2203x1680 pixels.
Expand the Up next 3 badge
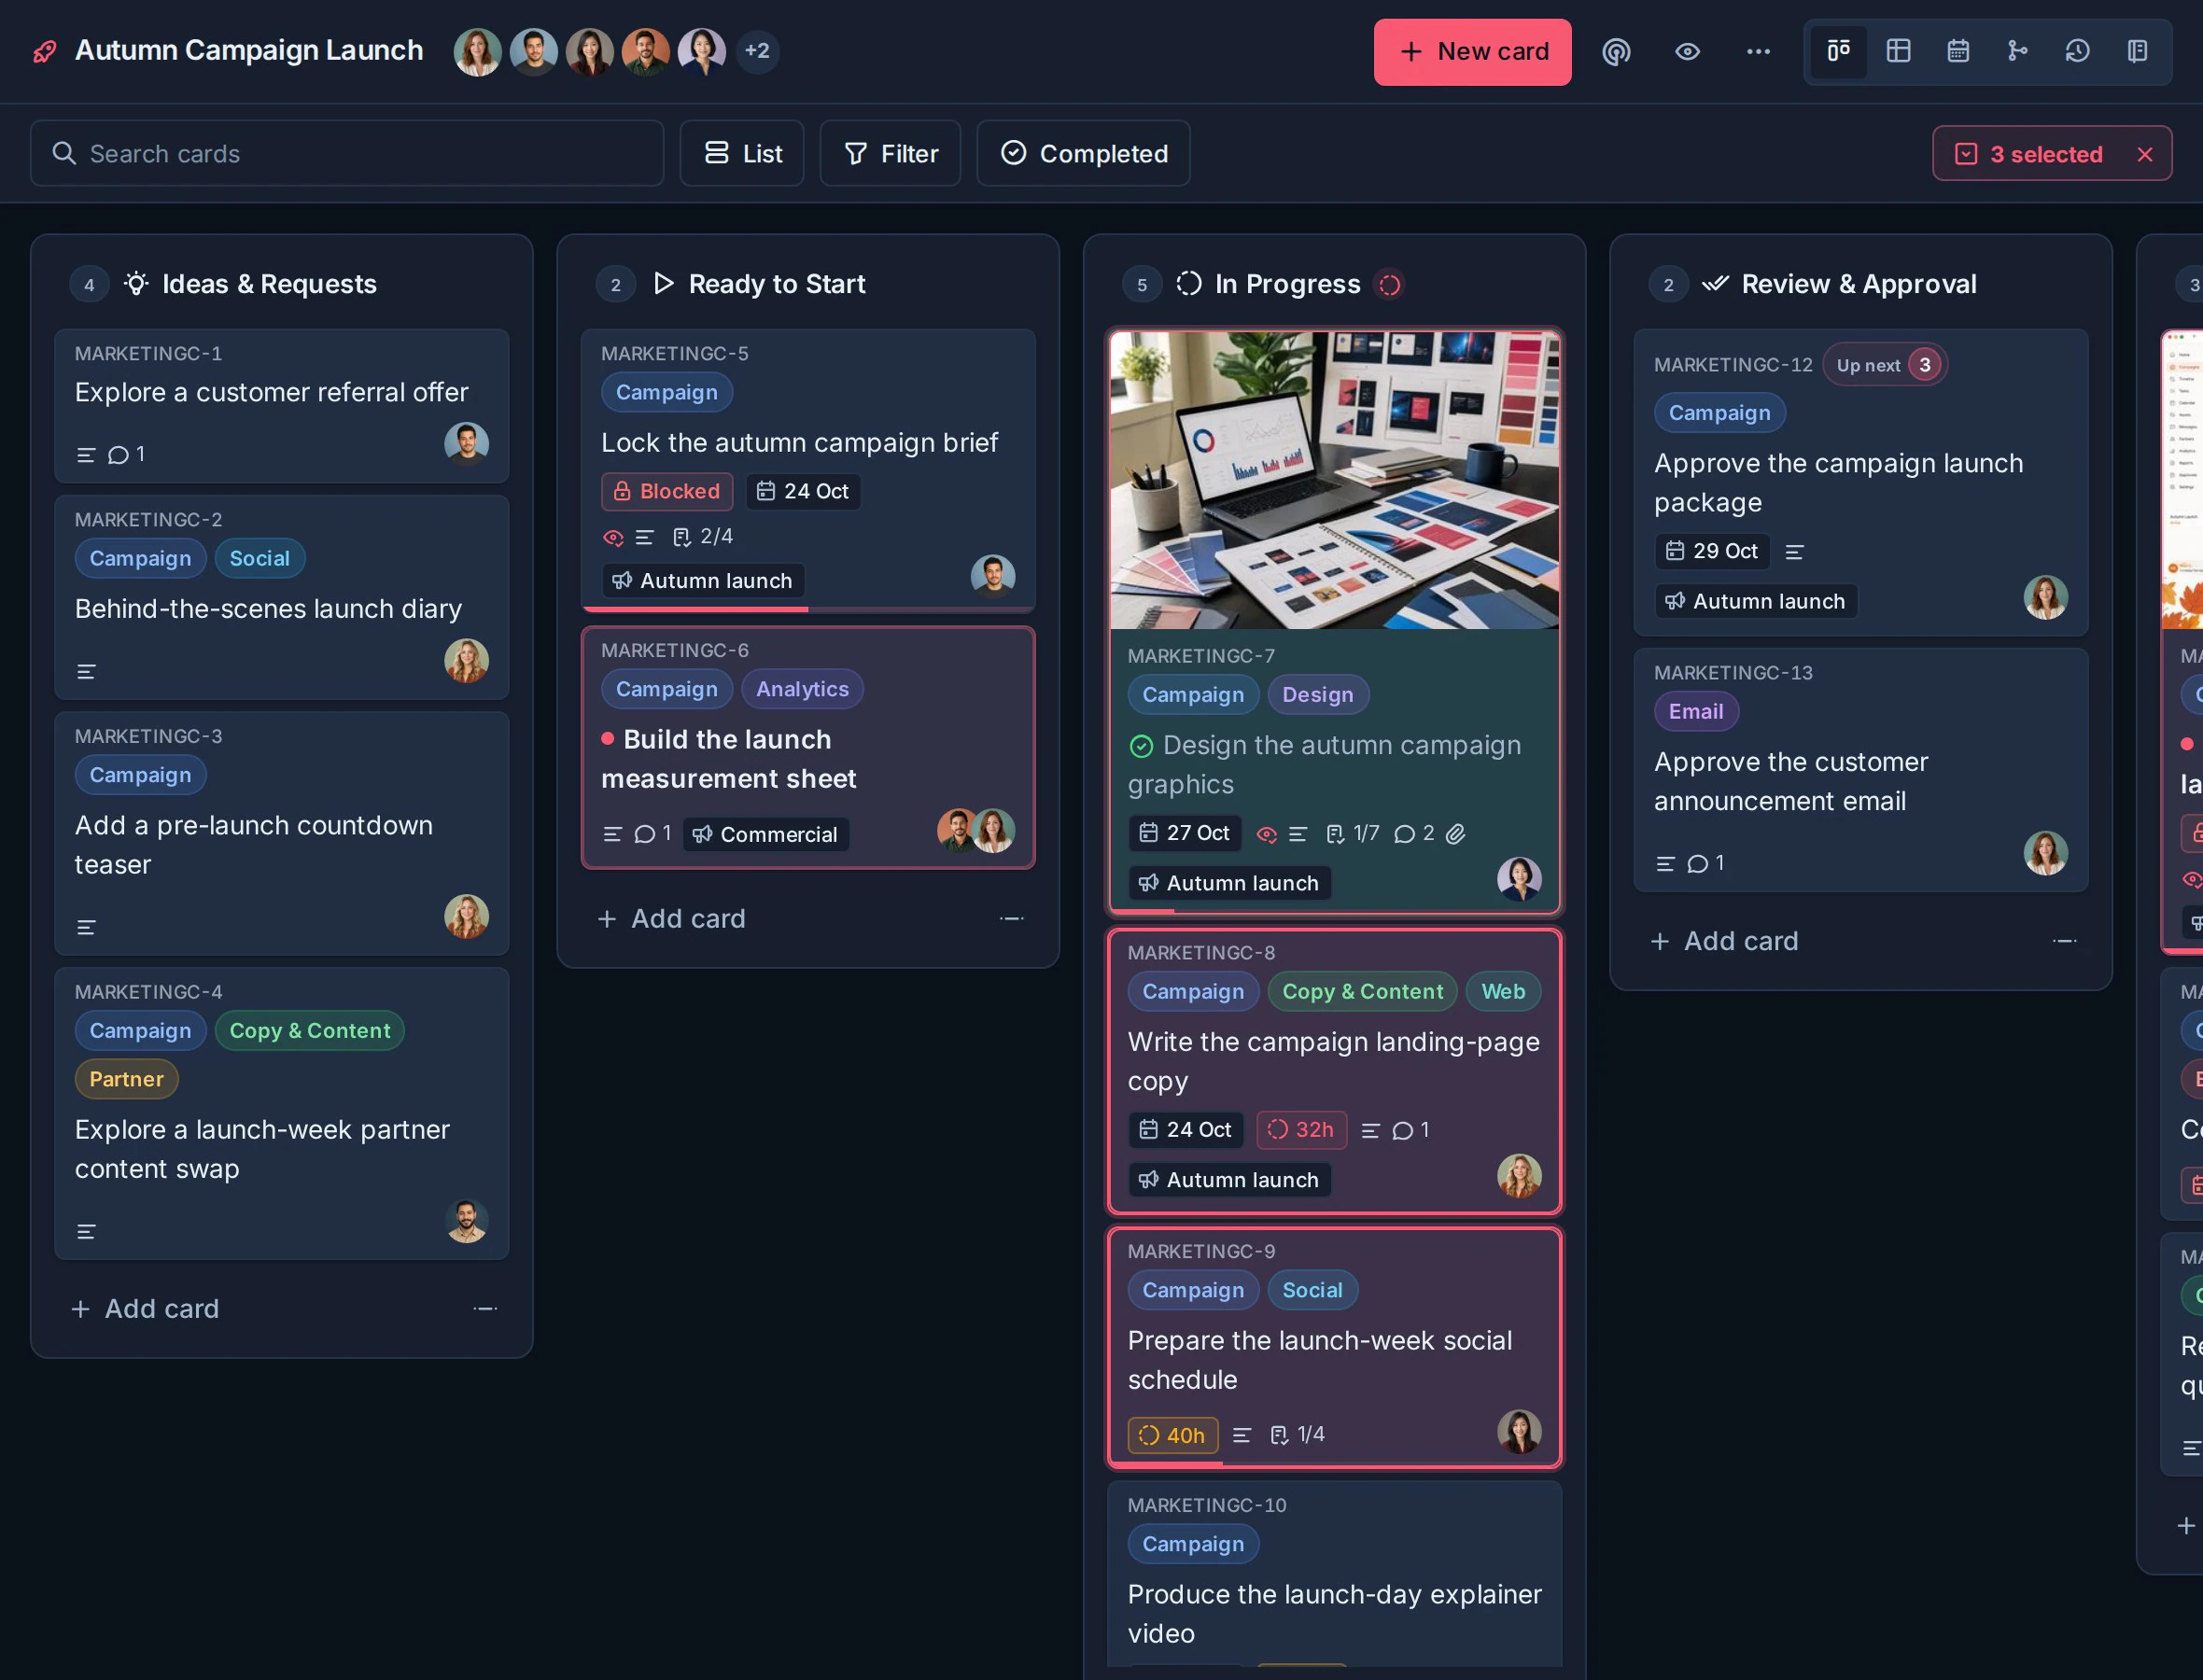pos(1885,365)
